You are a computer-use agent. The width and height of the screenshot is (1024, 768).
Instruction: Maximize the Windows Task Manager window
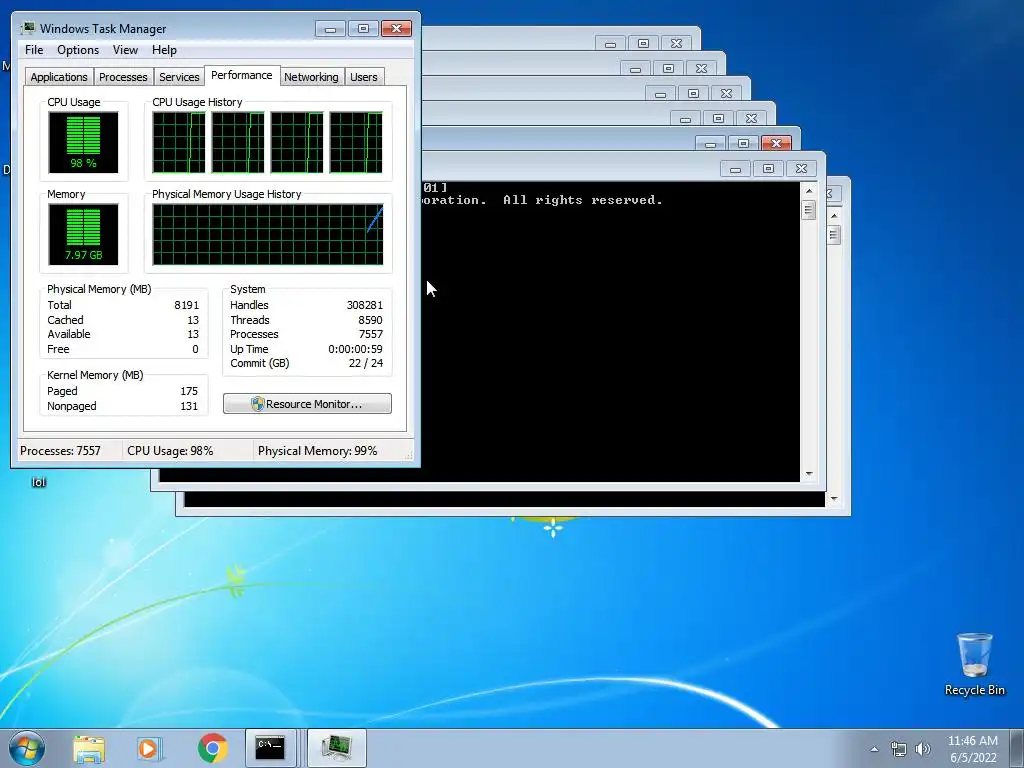point(363,29)
